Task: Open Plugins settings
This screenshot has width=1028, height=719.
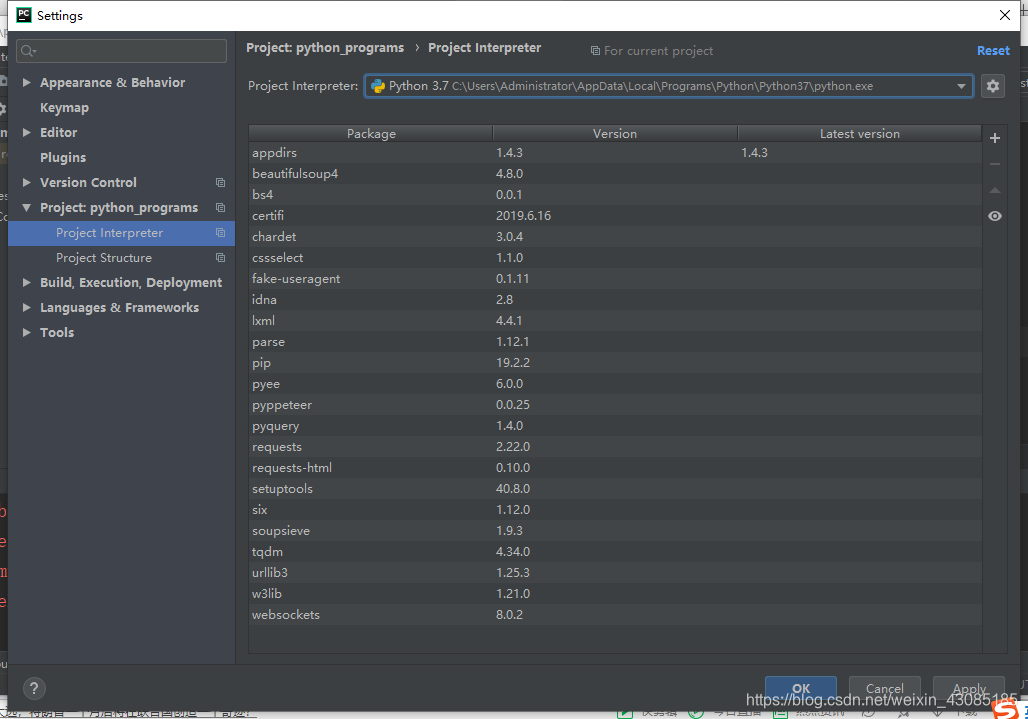Action: 63,157
